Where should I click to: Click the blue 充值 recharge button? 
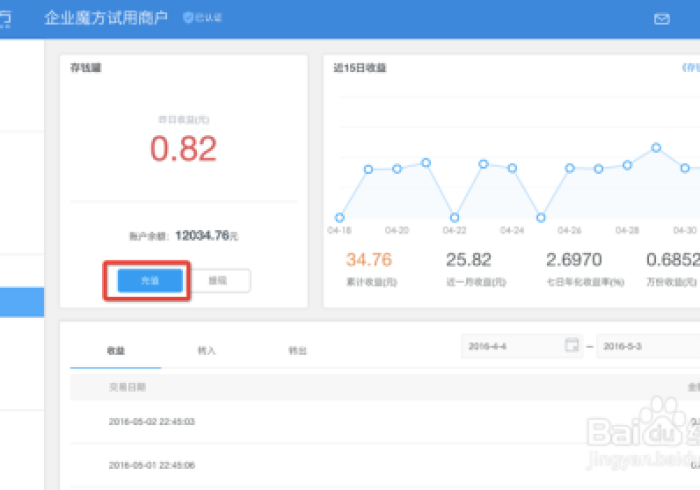(149, 281)
